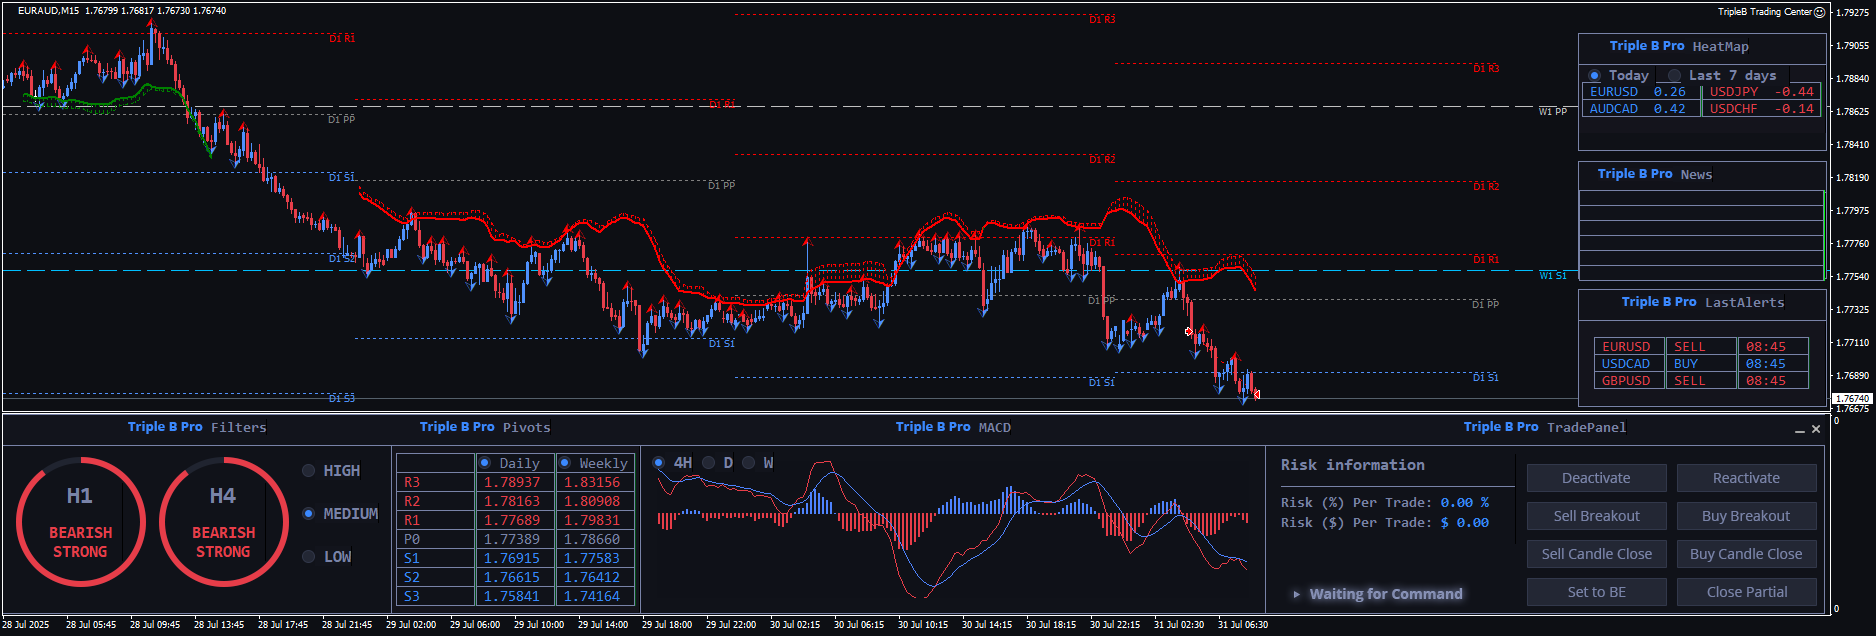
Task: Toggle the Daily pivots option
Action: coord(485,463)
